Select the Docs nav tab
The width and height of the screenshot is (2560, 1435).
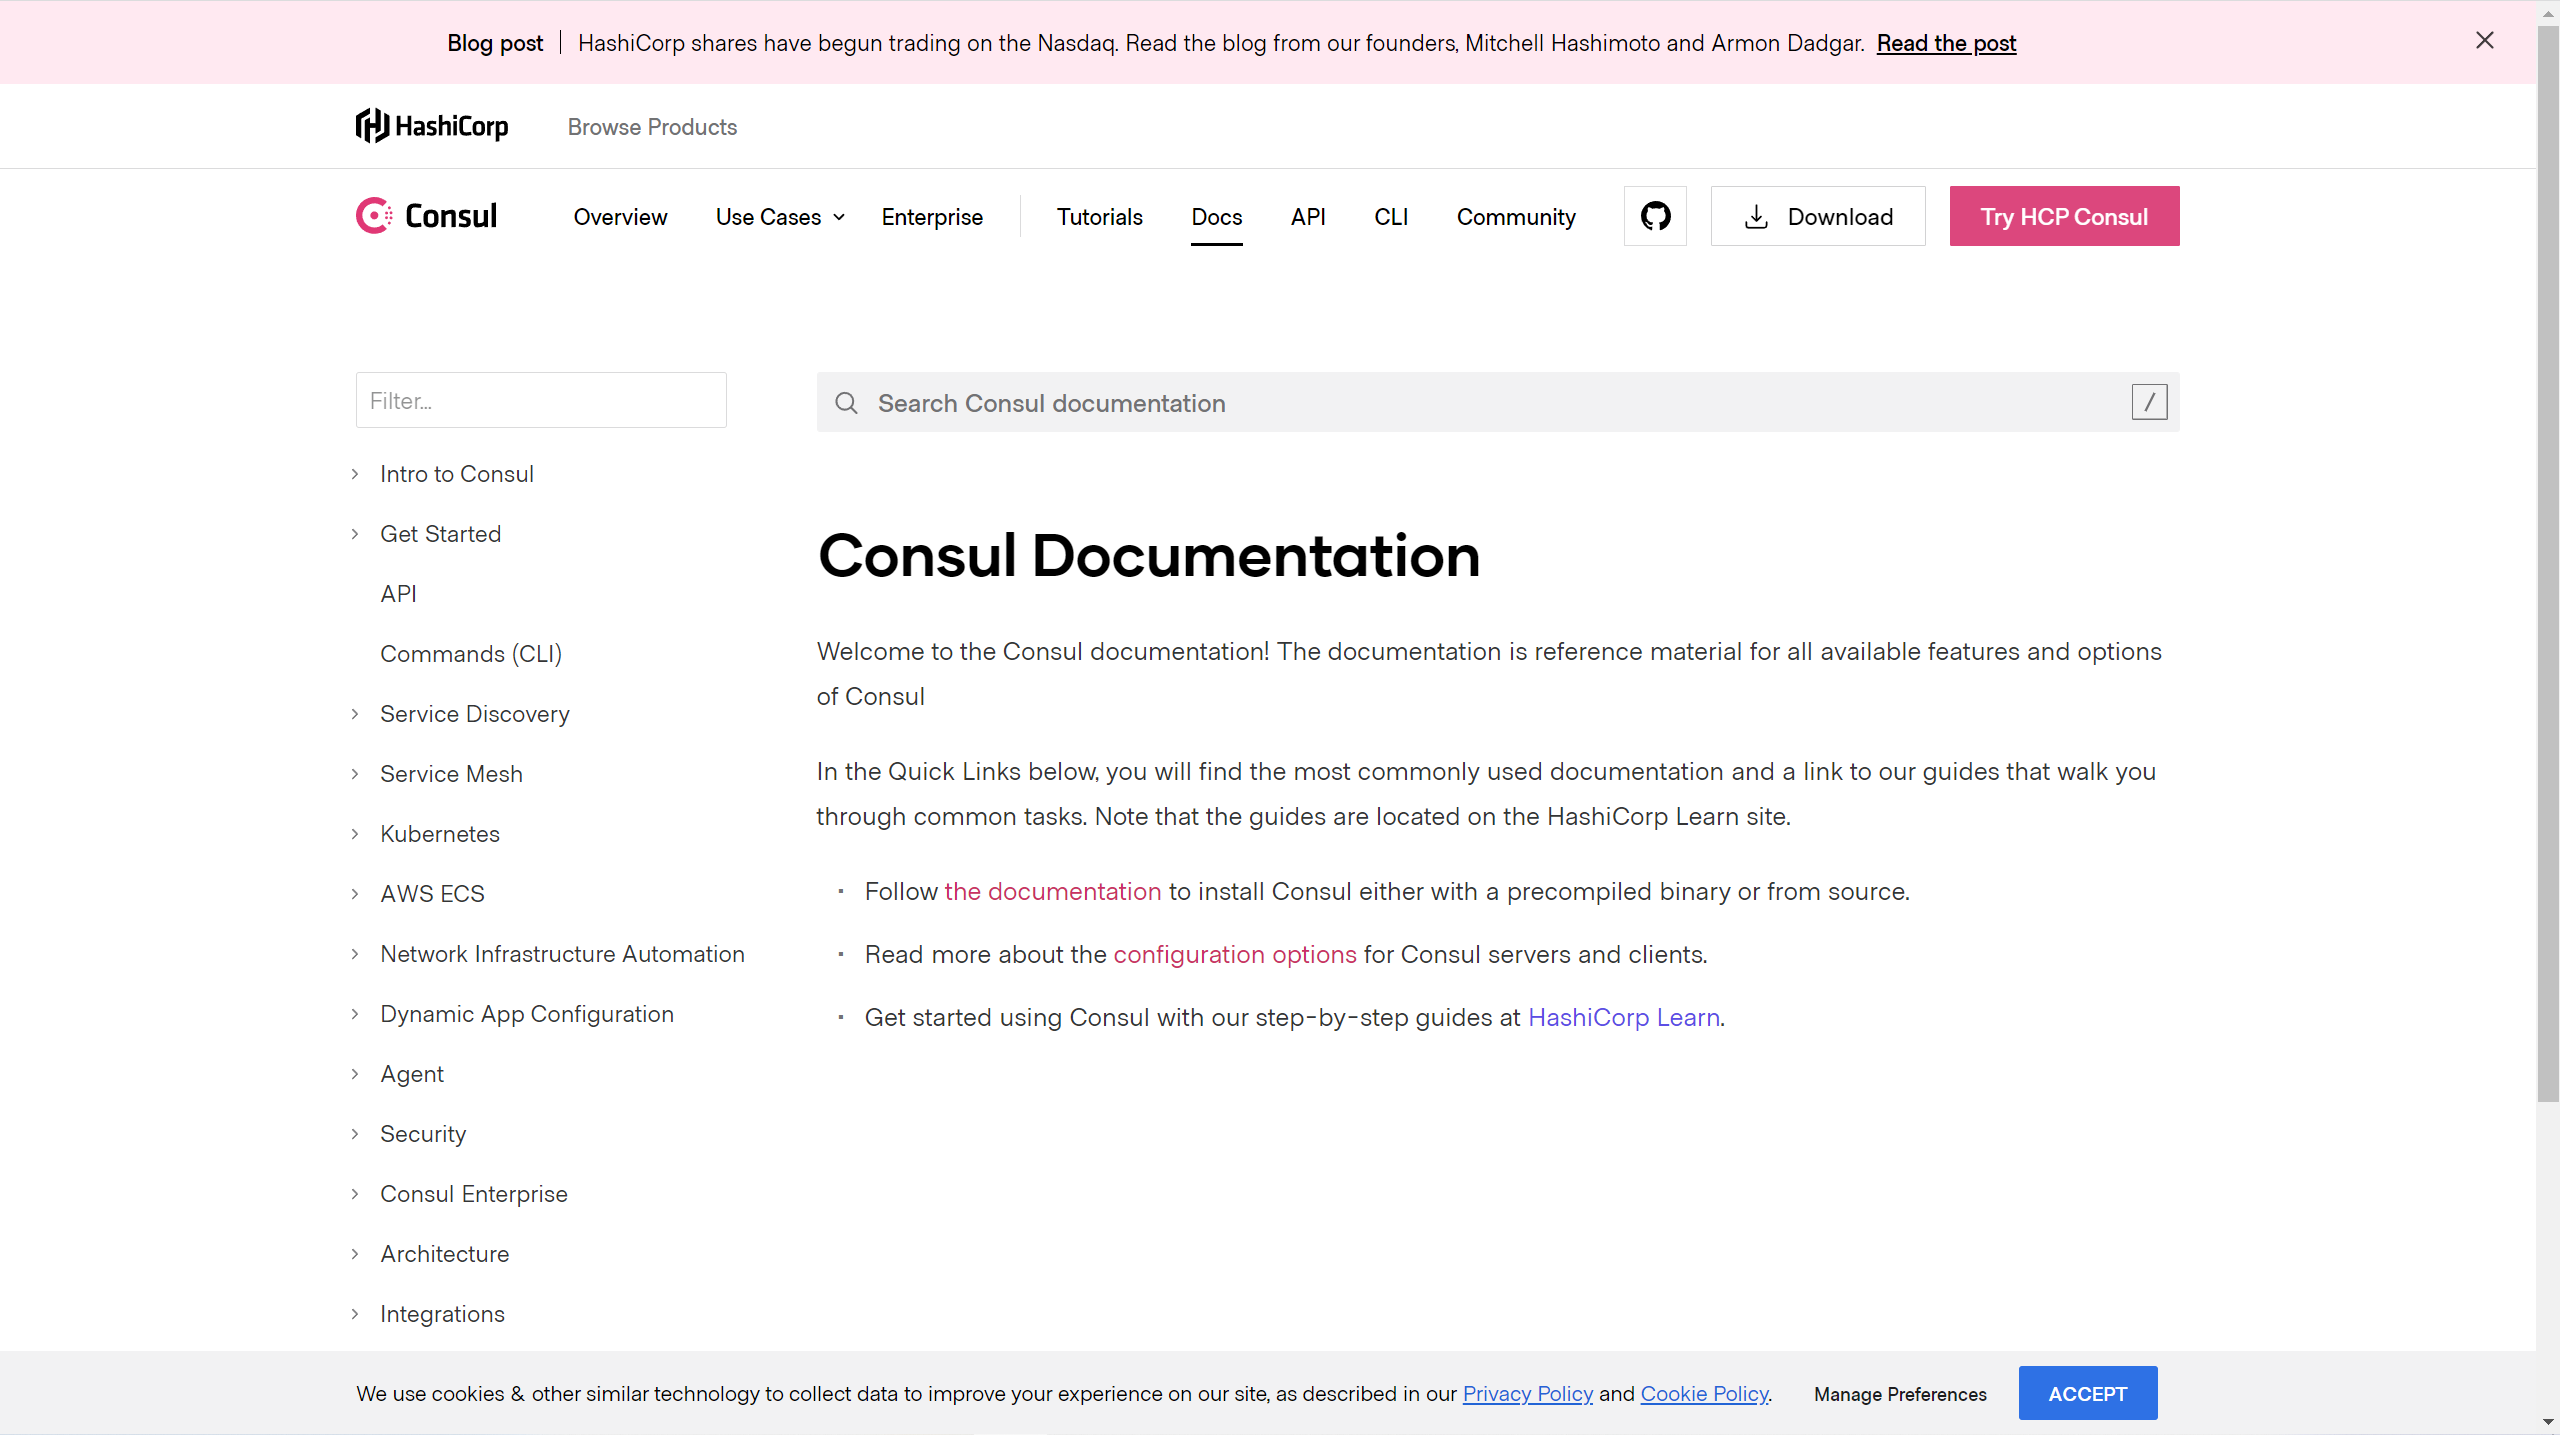point(1216,217)
